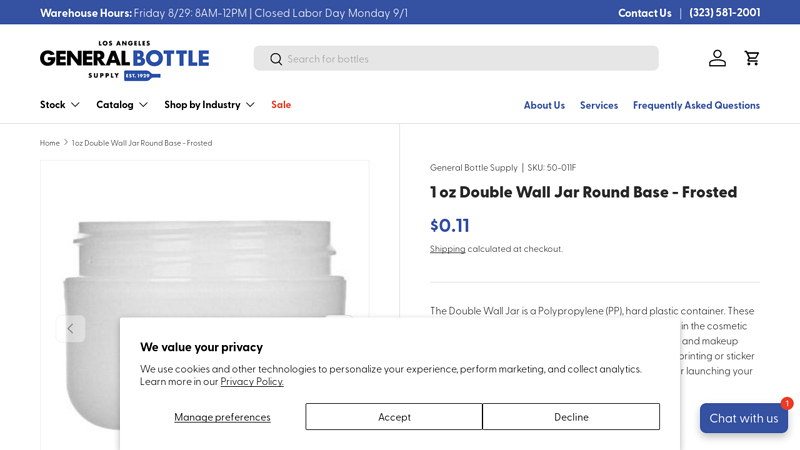Click the $0.11 price text
800x450 pixels.
(x=449, y=226)
